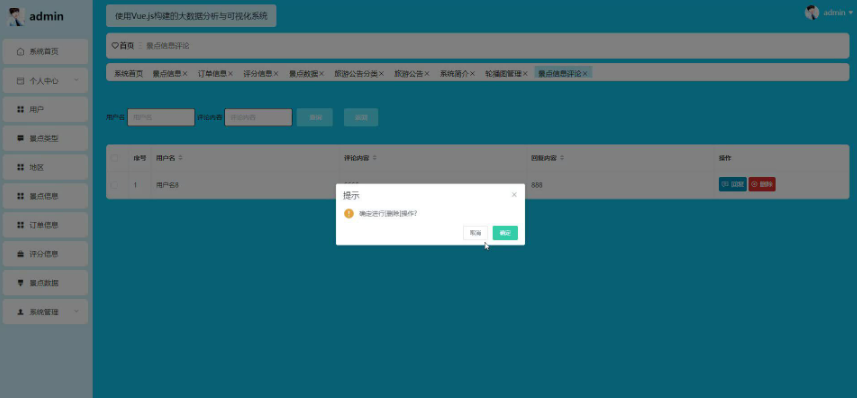Open 景点数据 sidebar item
Viewport: 857px width, 398px height.
click(45, 283)
